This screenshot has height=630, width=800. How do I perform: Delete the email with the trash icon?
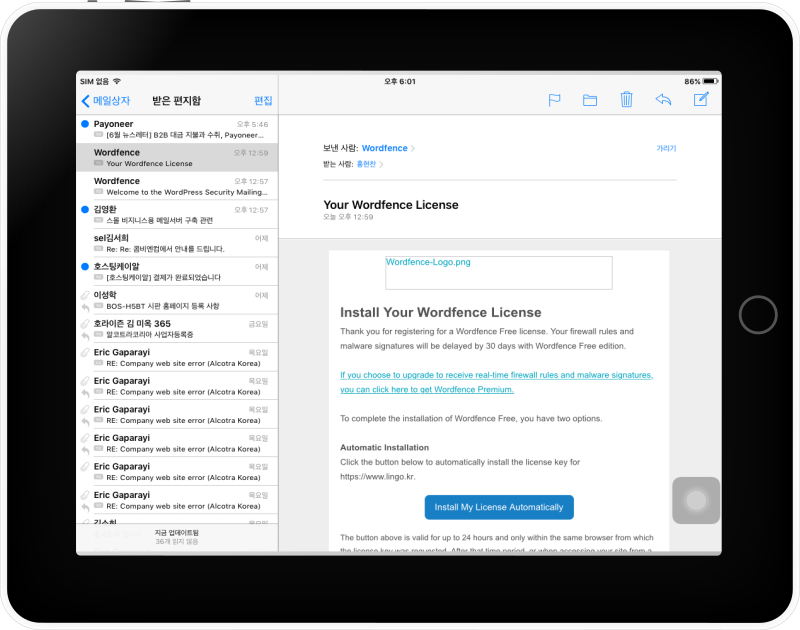pyautogui.click(x=627, y=99)
